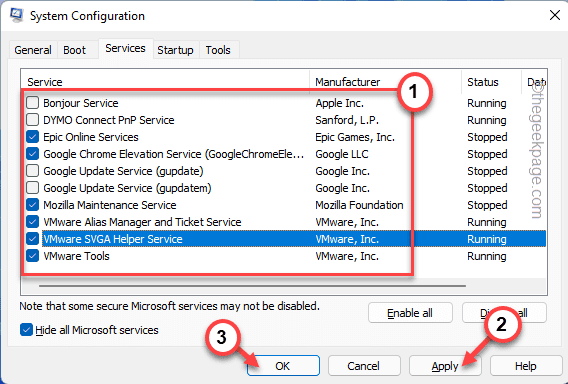568x384 pixels.
Task: Select the Epic Online Services name
Action: [91, 137]
